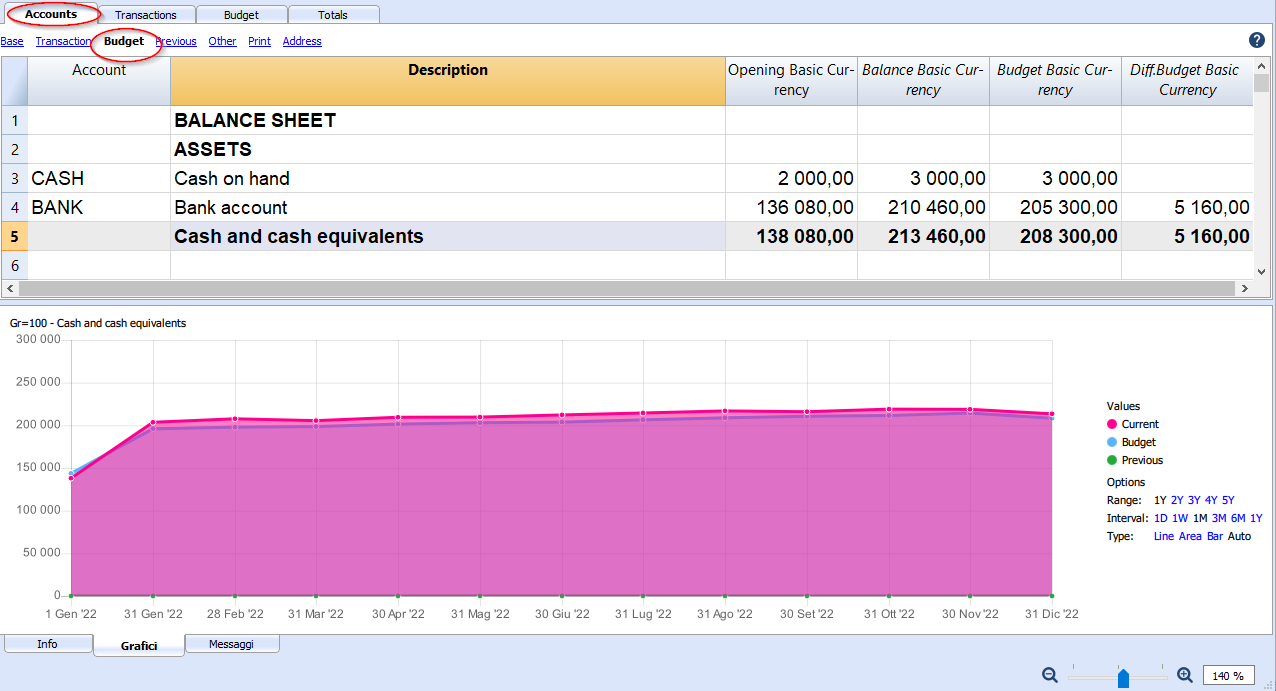Click the zoom in magnifier icon
Screen dimensions: 1276x691
point(1185,676)
